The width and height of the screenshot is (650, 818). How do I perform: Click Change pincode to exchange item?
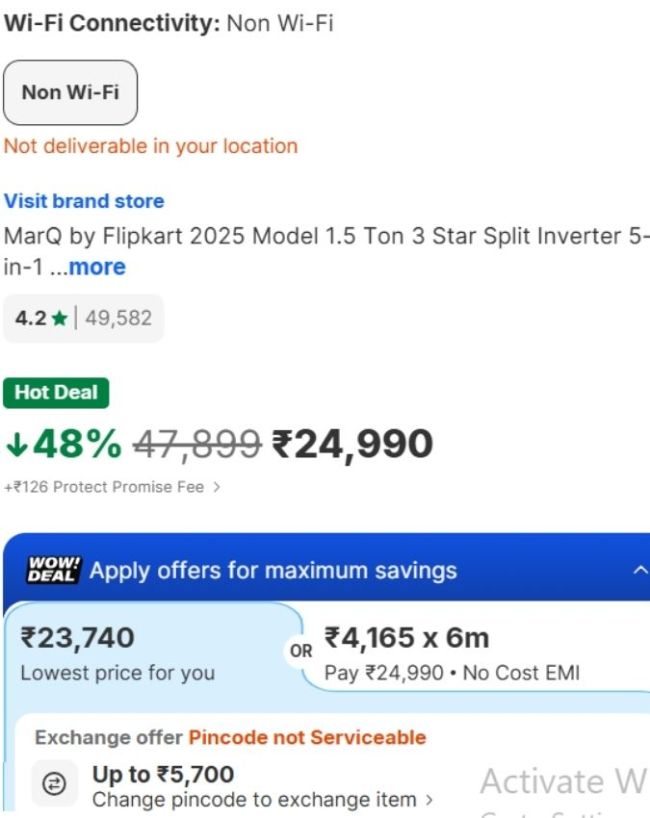(263, 799)
